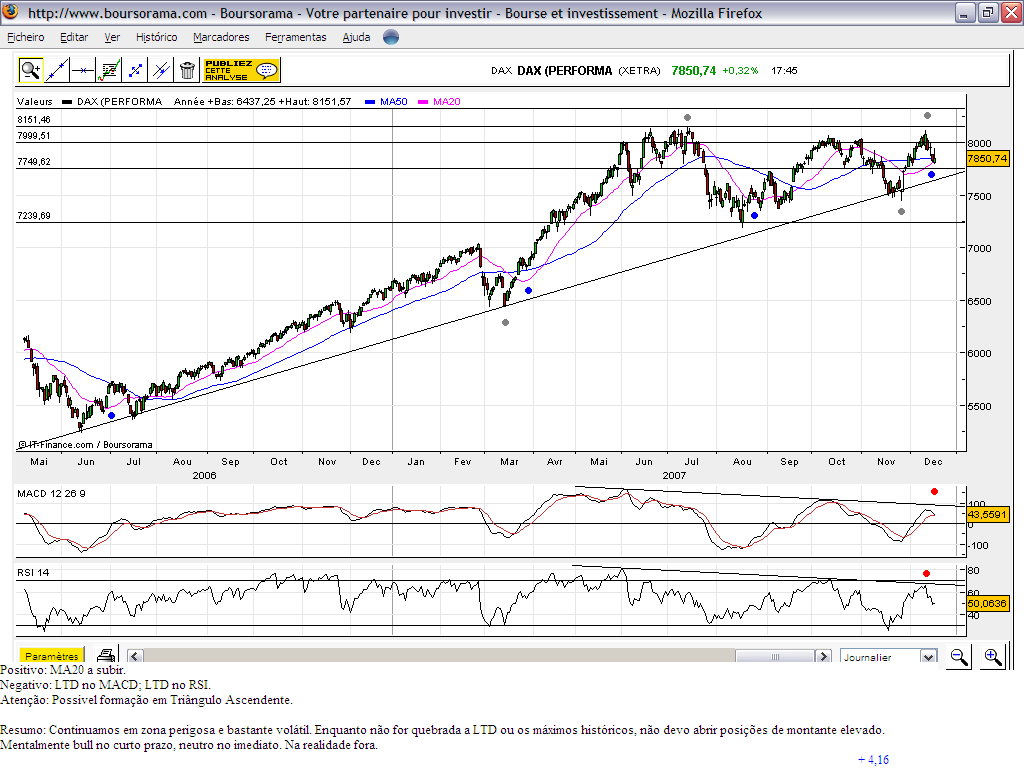The height and width of the screenshot is (768, 1024).
Task: Click the trash bin delete tool
Action: 187,70
